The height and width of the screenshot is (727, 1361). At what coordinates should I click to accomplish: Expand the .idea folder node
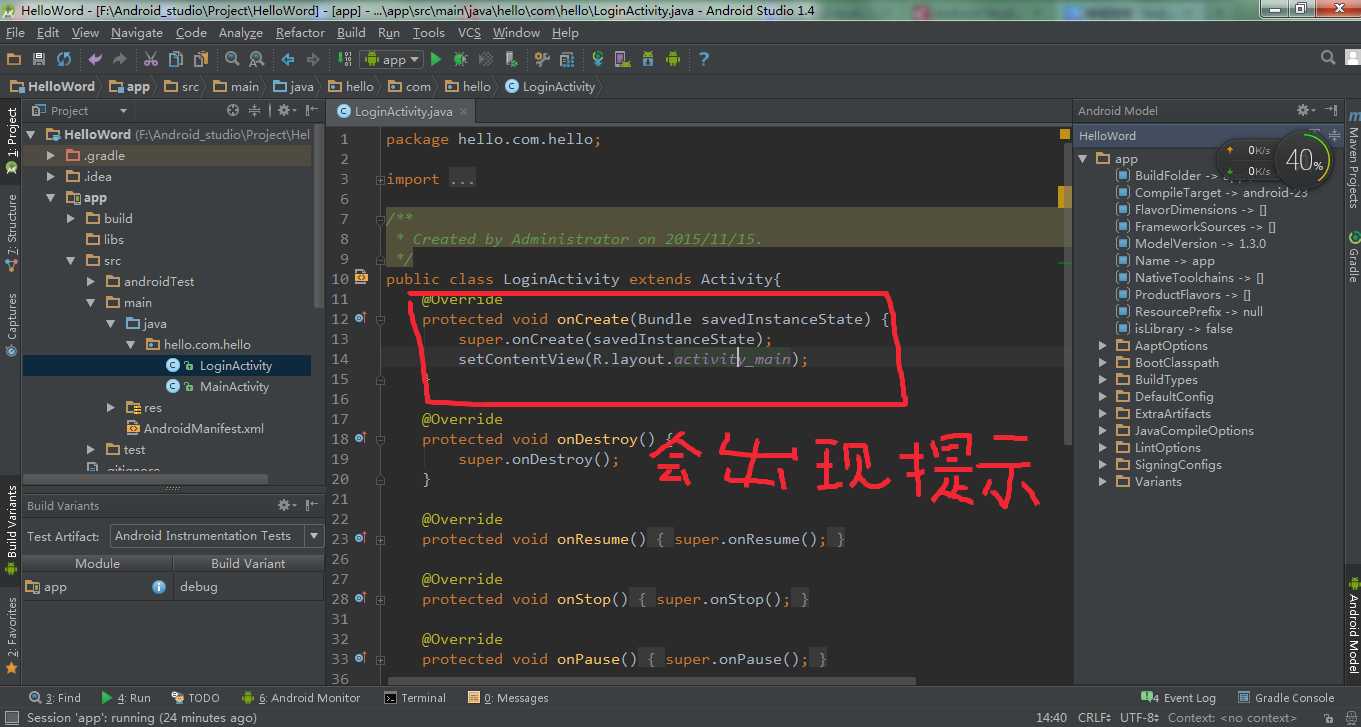click(51, 177)
